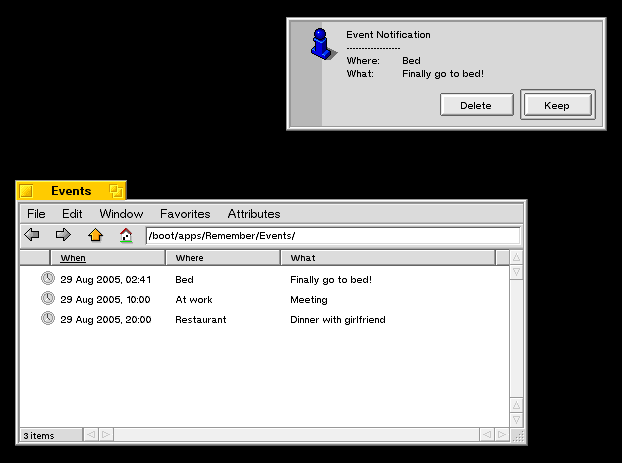This screenshot has height=463, width=622.
Task: Select clock icon for Bed event
Action: pyautogui.click(x=47, y=279)
